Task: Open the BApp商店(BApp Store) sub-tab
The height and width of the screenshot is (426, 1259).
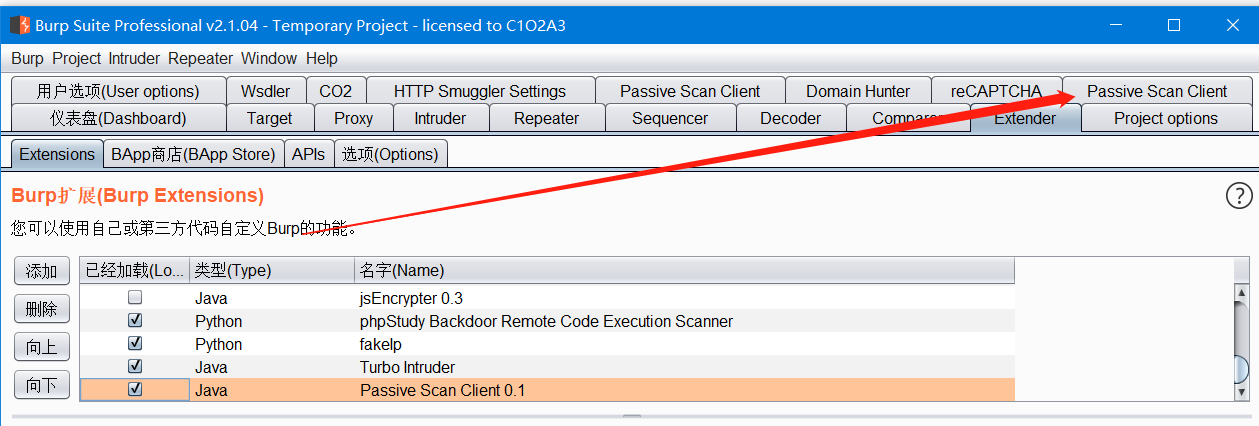Action: click(x=193, y=154)
